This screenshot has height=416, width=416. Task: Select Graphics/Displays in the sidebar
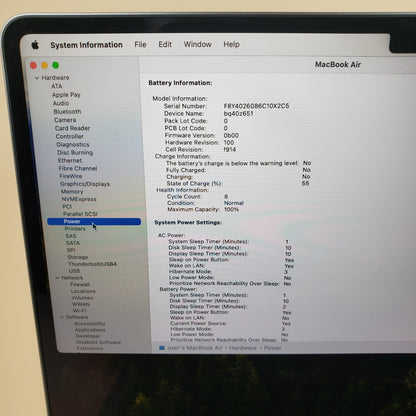(85, 184)
